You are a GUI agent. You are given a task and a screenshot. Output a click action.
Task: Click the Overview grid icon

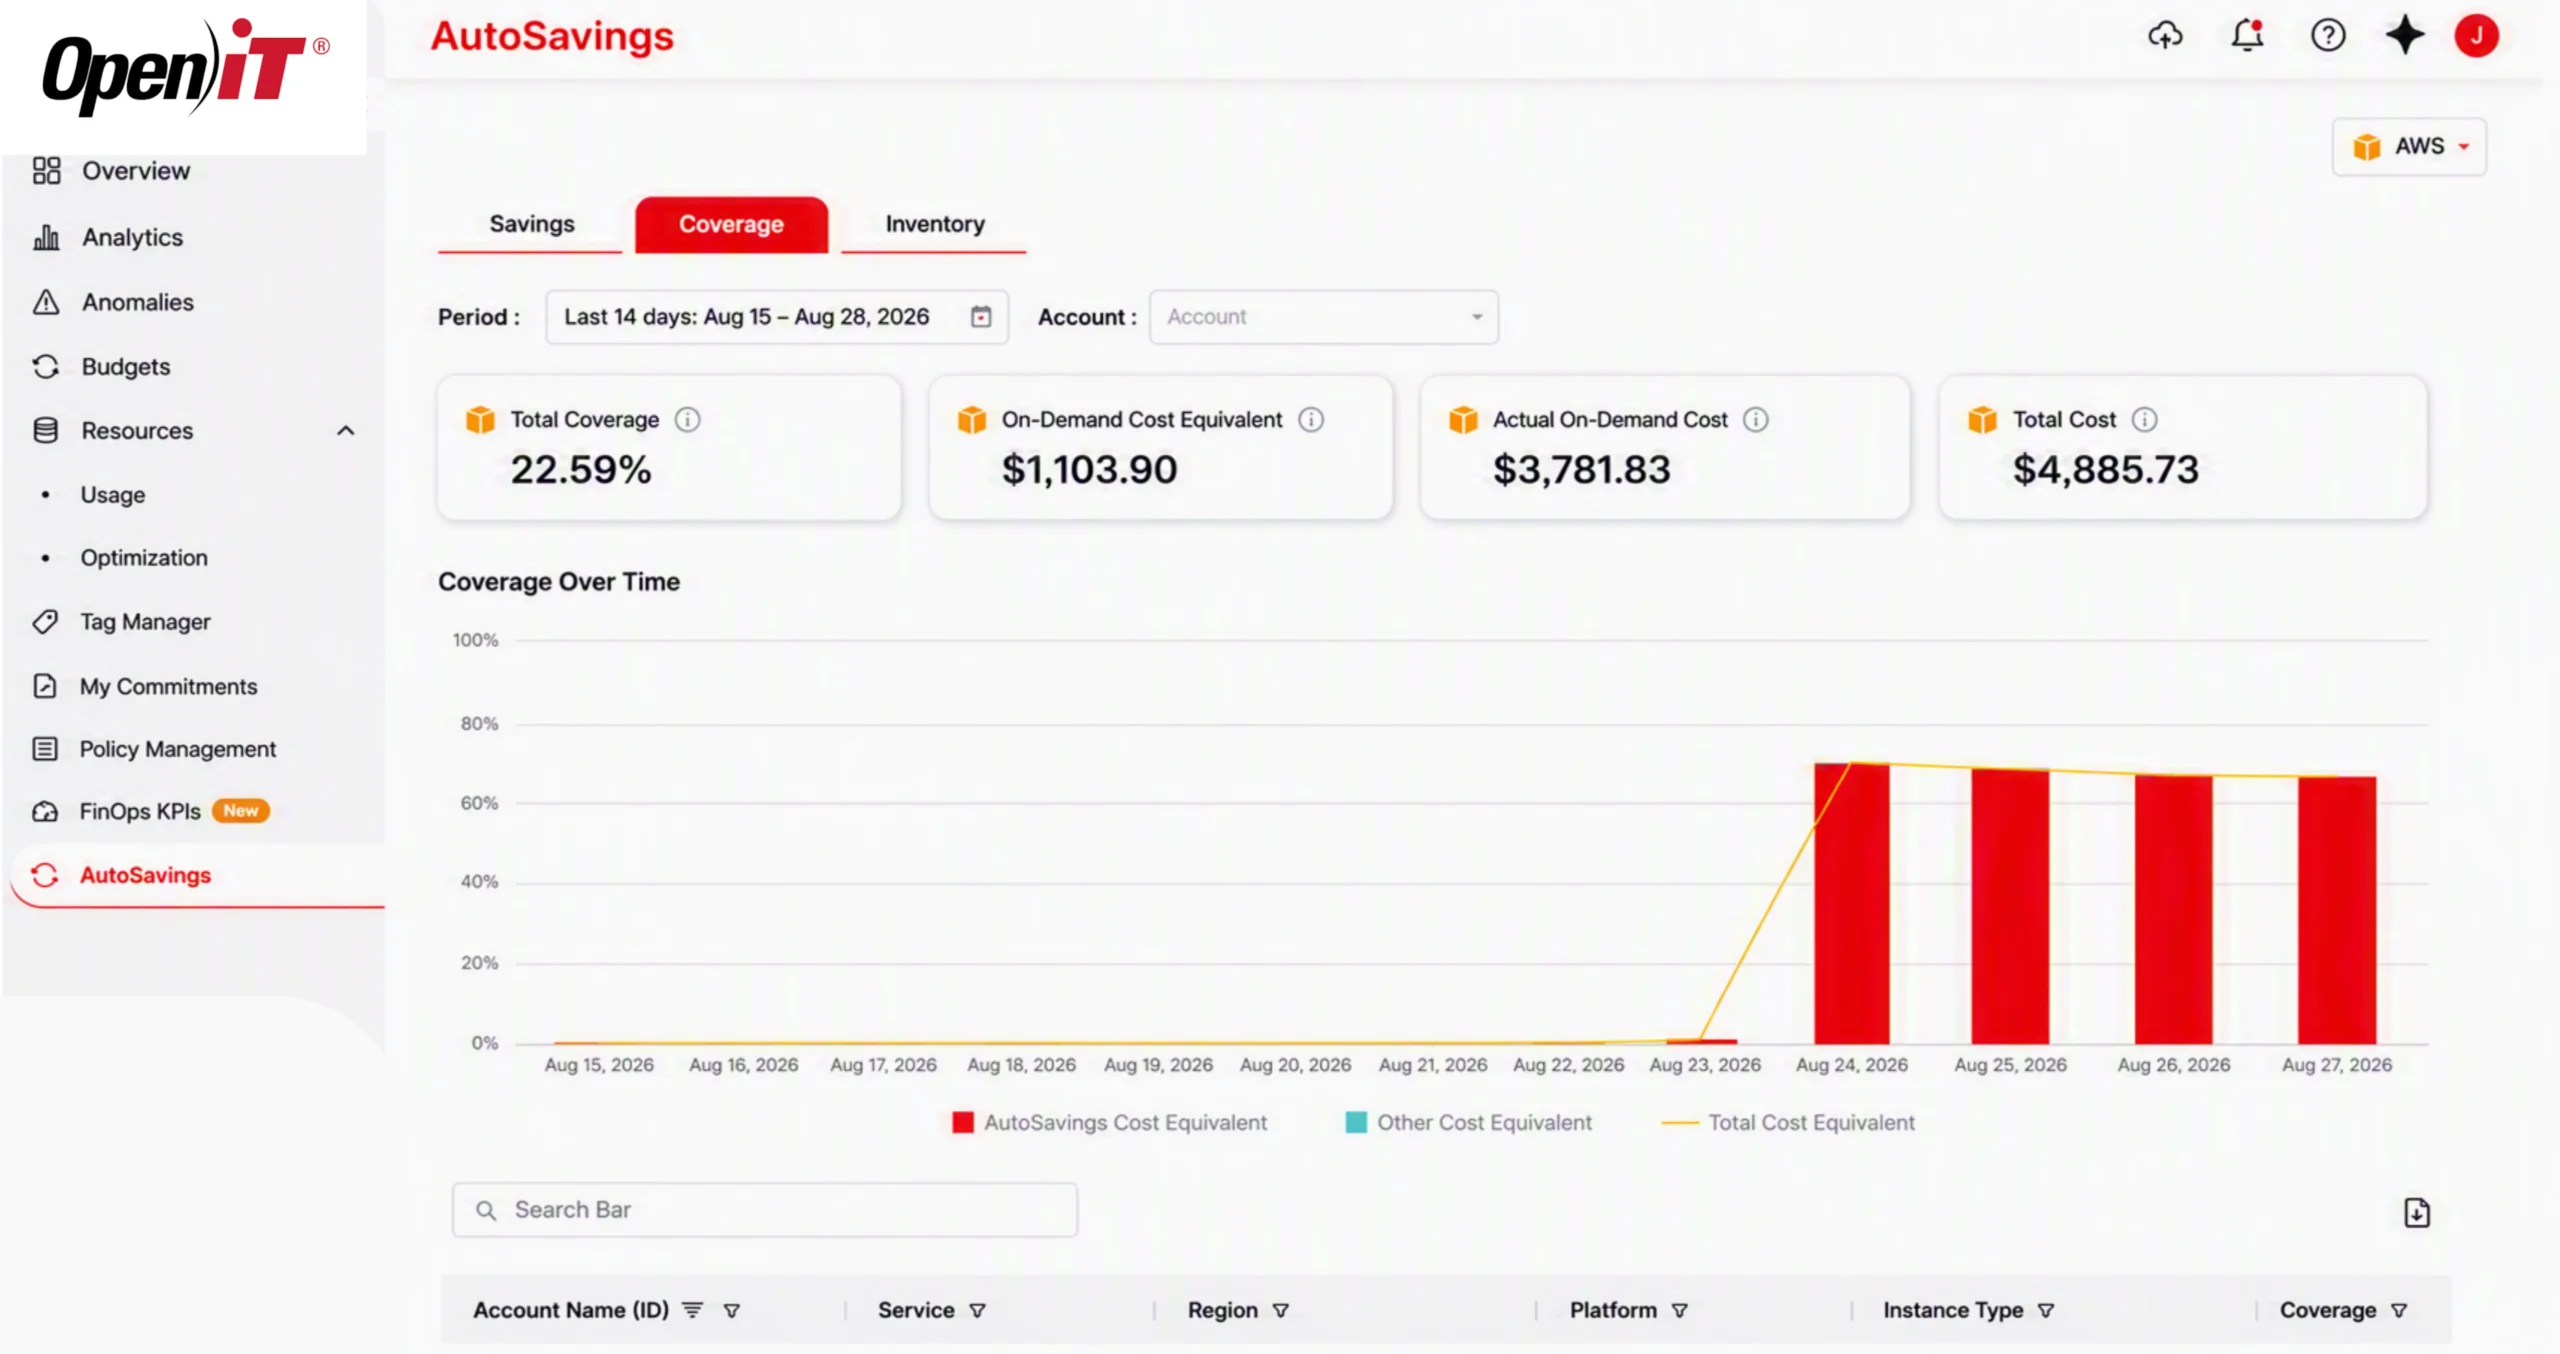tap(46, 171)
